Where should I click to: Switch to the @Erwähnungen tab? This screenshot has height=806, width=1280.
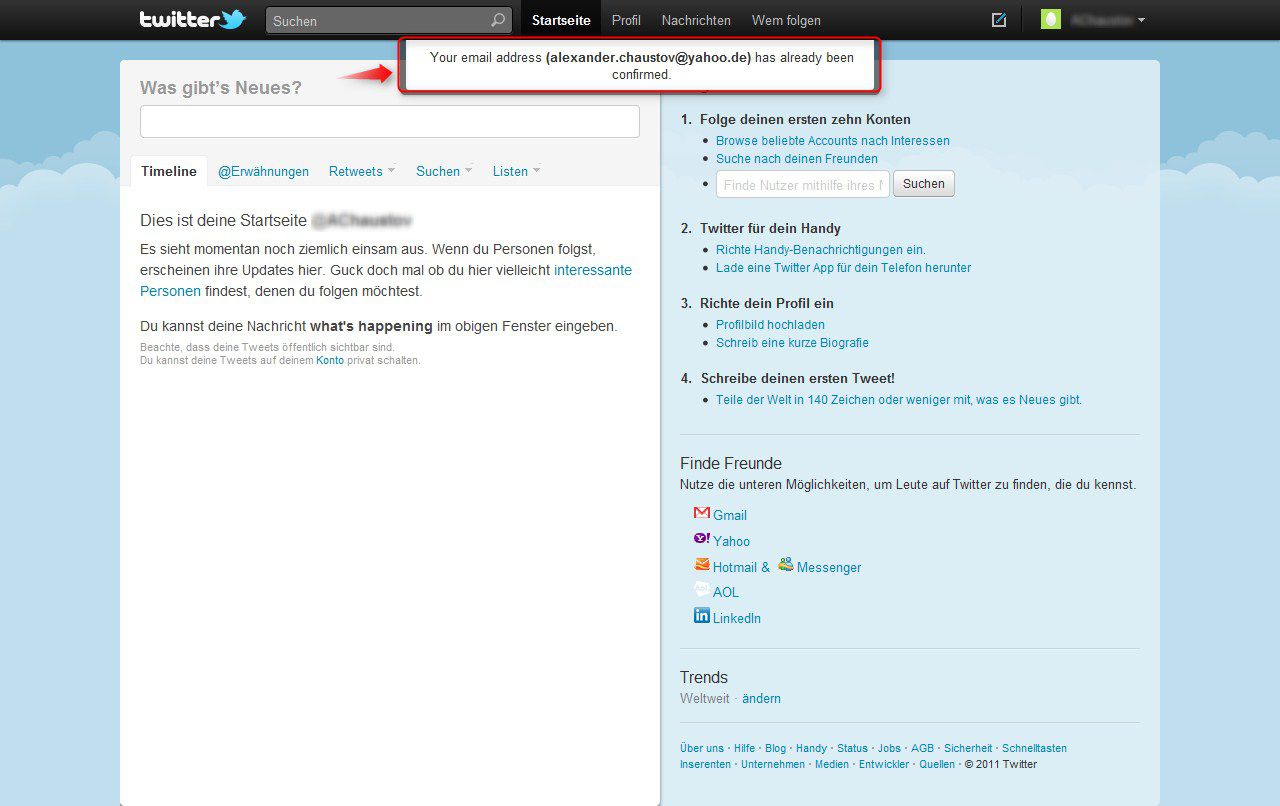pyautogui.click(x=264, y=171)
